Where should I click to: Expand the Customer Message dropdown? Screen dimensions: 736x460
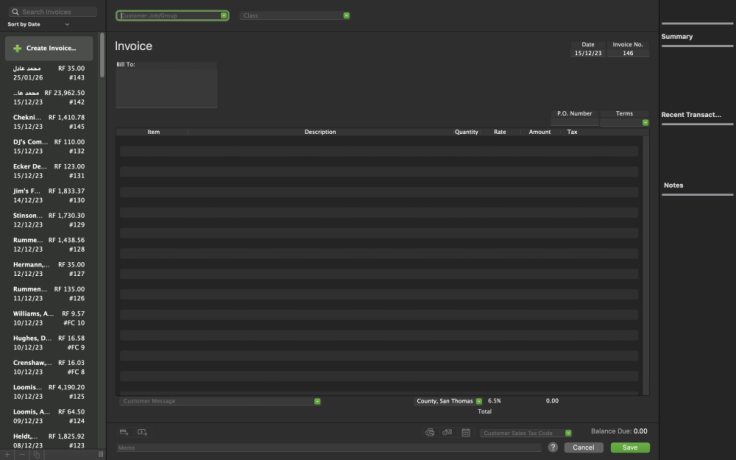317,401
